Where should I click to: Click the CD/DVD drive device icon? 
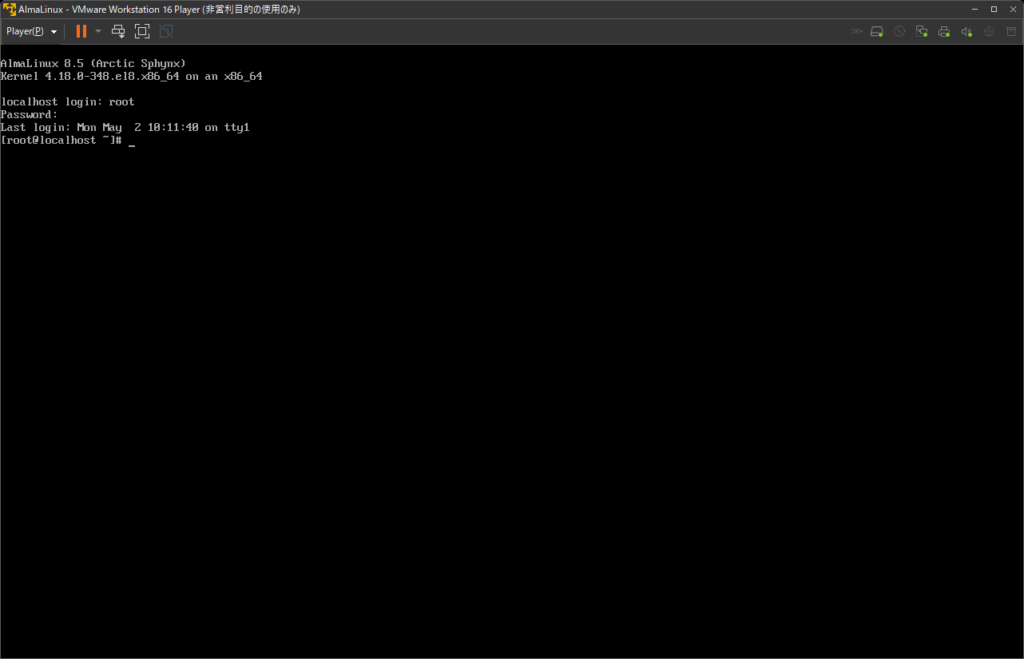tap(899, 31)
